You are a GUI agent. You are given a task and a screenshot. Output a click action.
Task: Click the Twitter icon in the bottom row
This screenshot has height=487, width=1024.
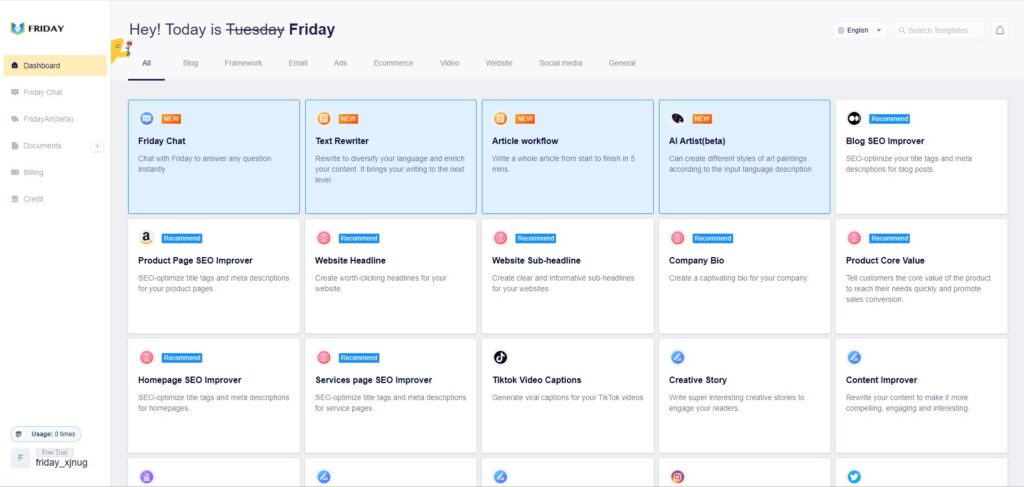854,477
